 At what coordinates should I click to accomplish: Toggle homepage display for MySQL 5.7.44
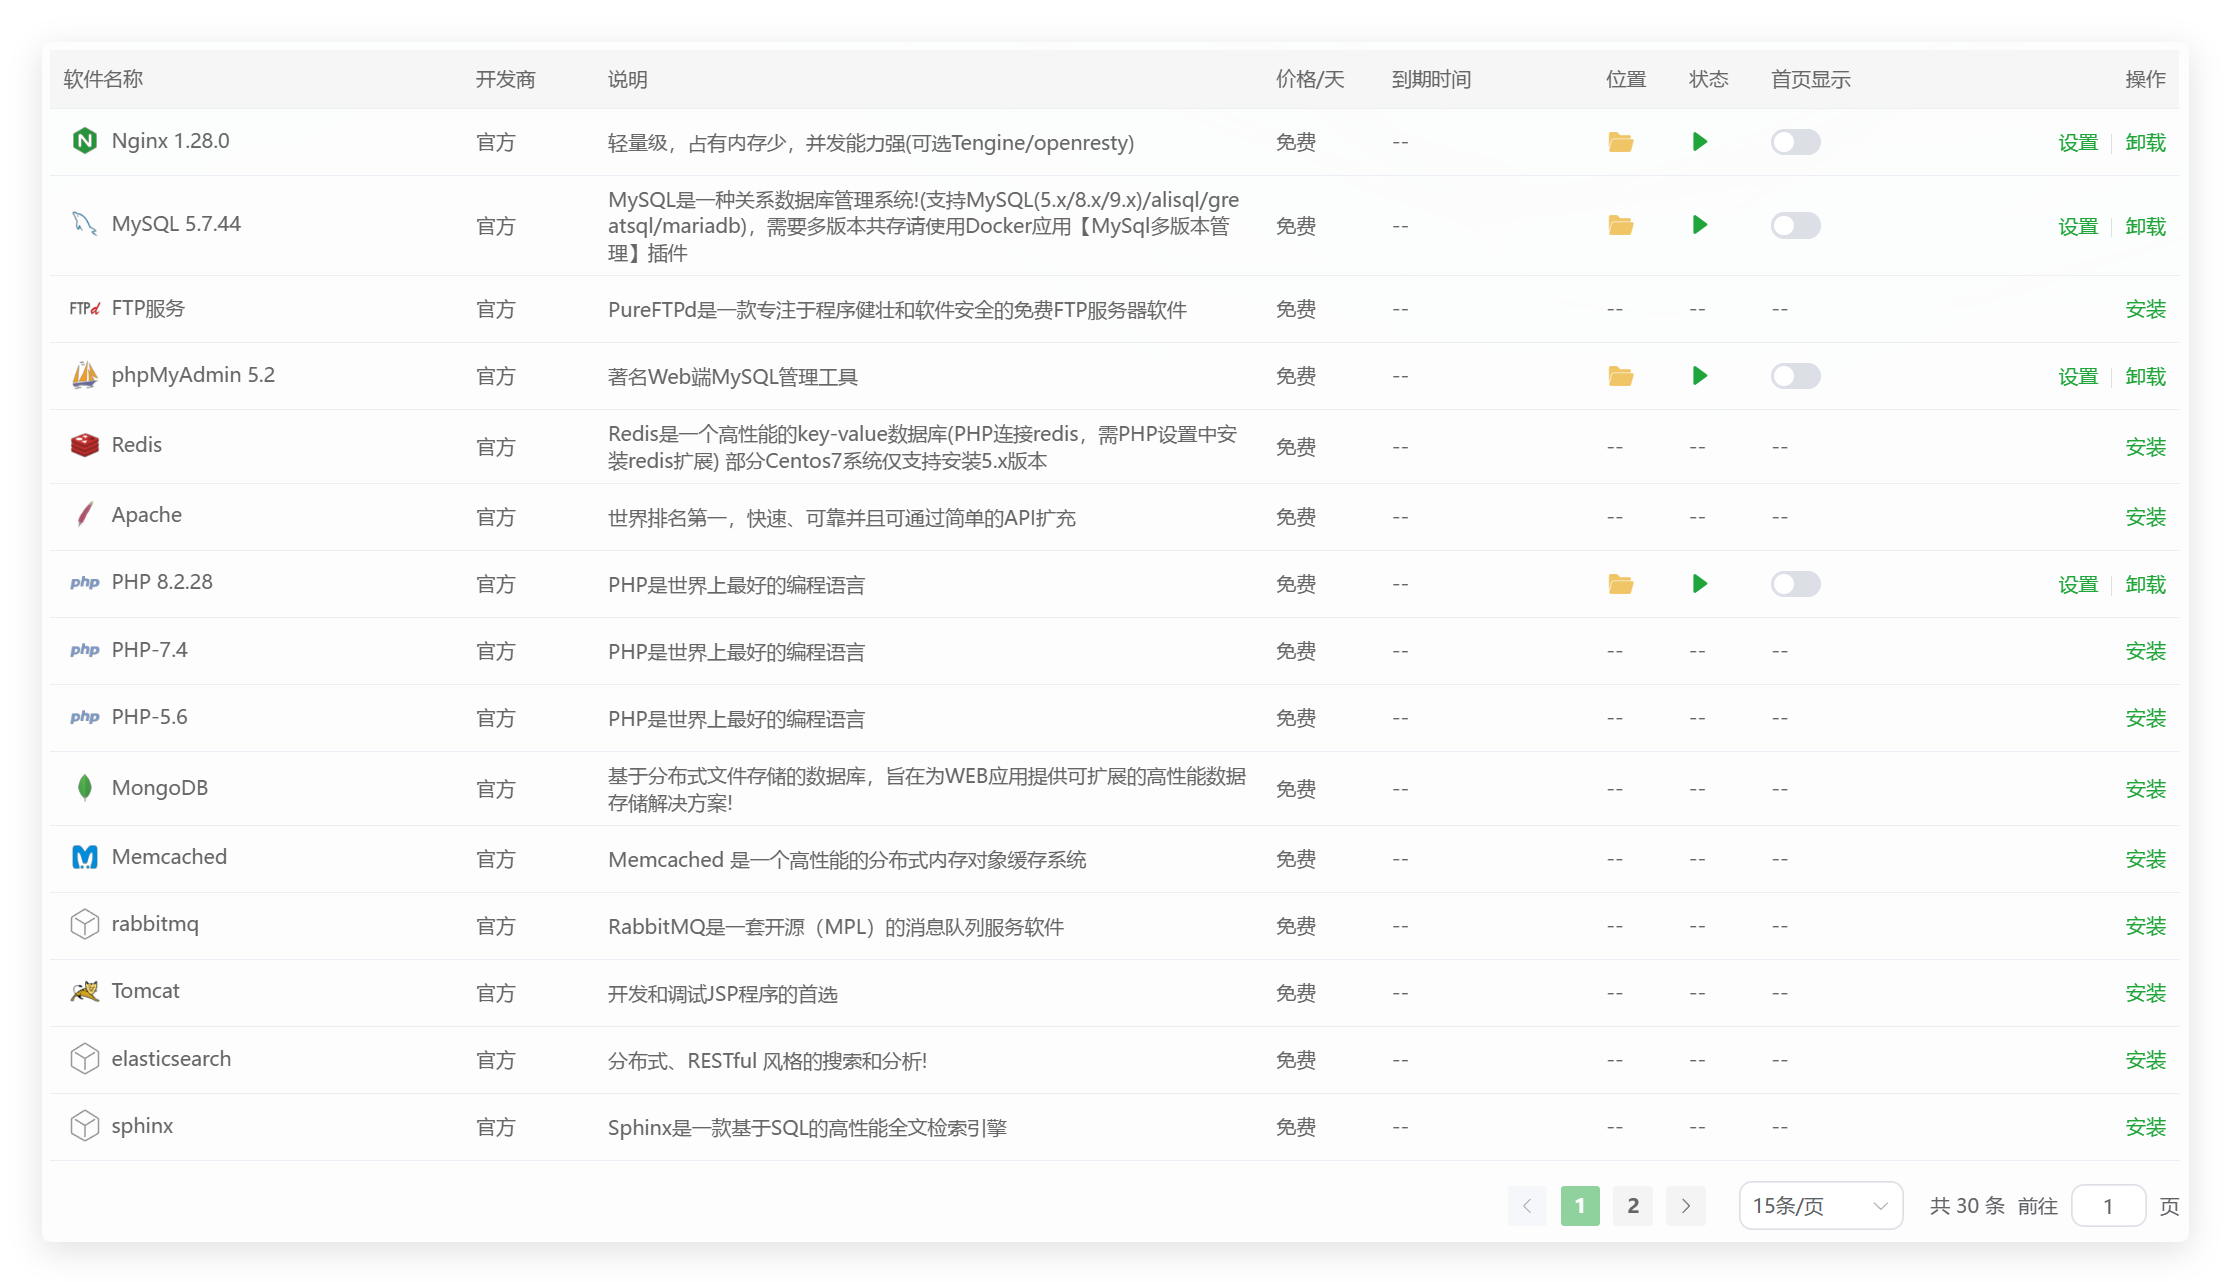[x=1795, y=225]
